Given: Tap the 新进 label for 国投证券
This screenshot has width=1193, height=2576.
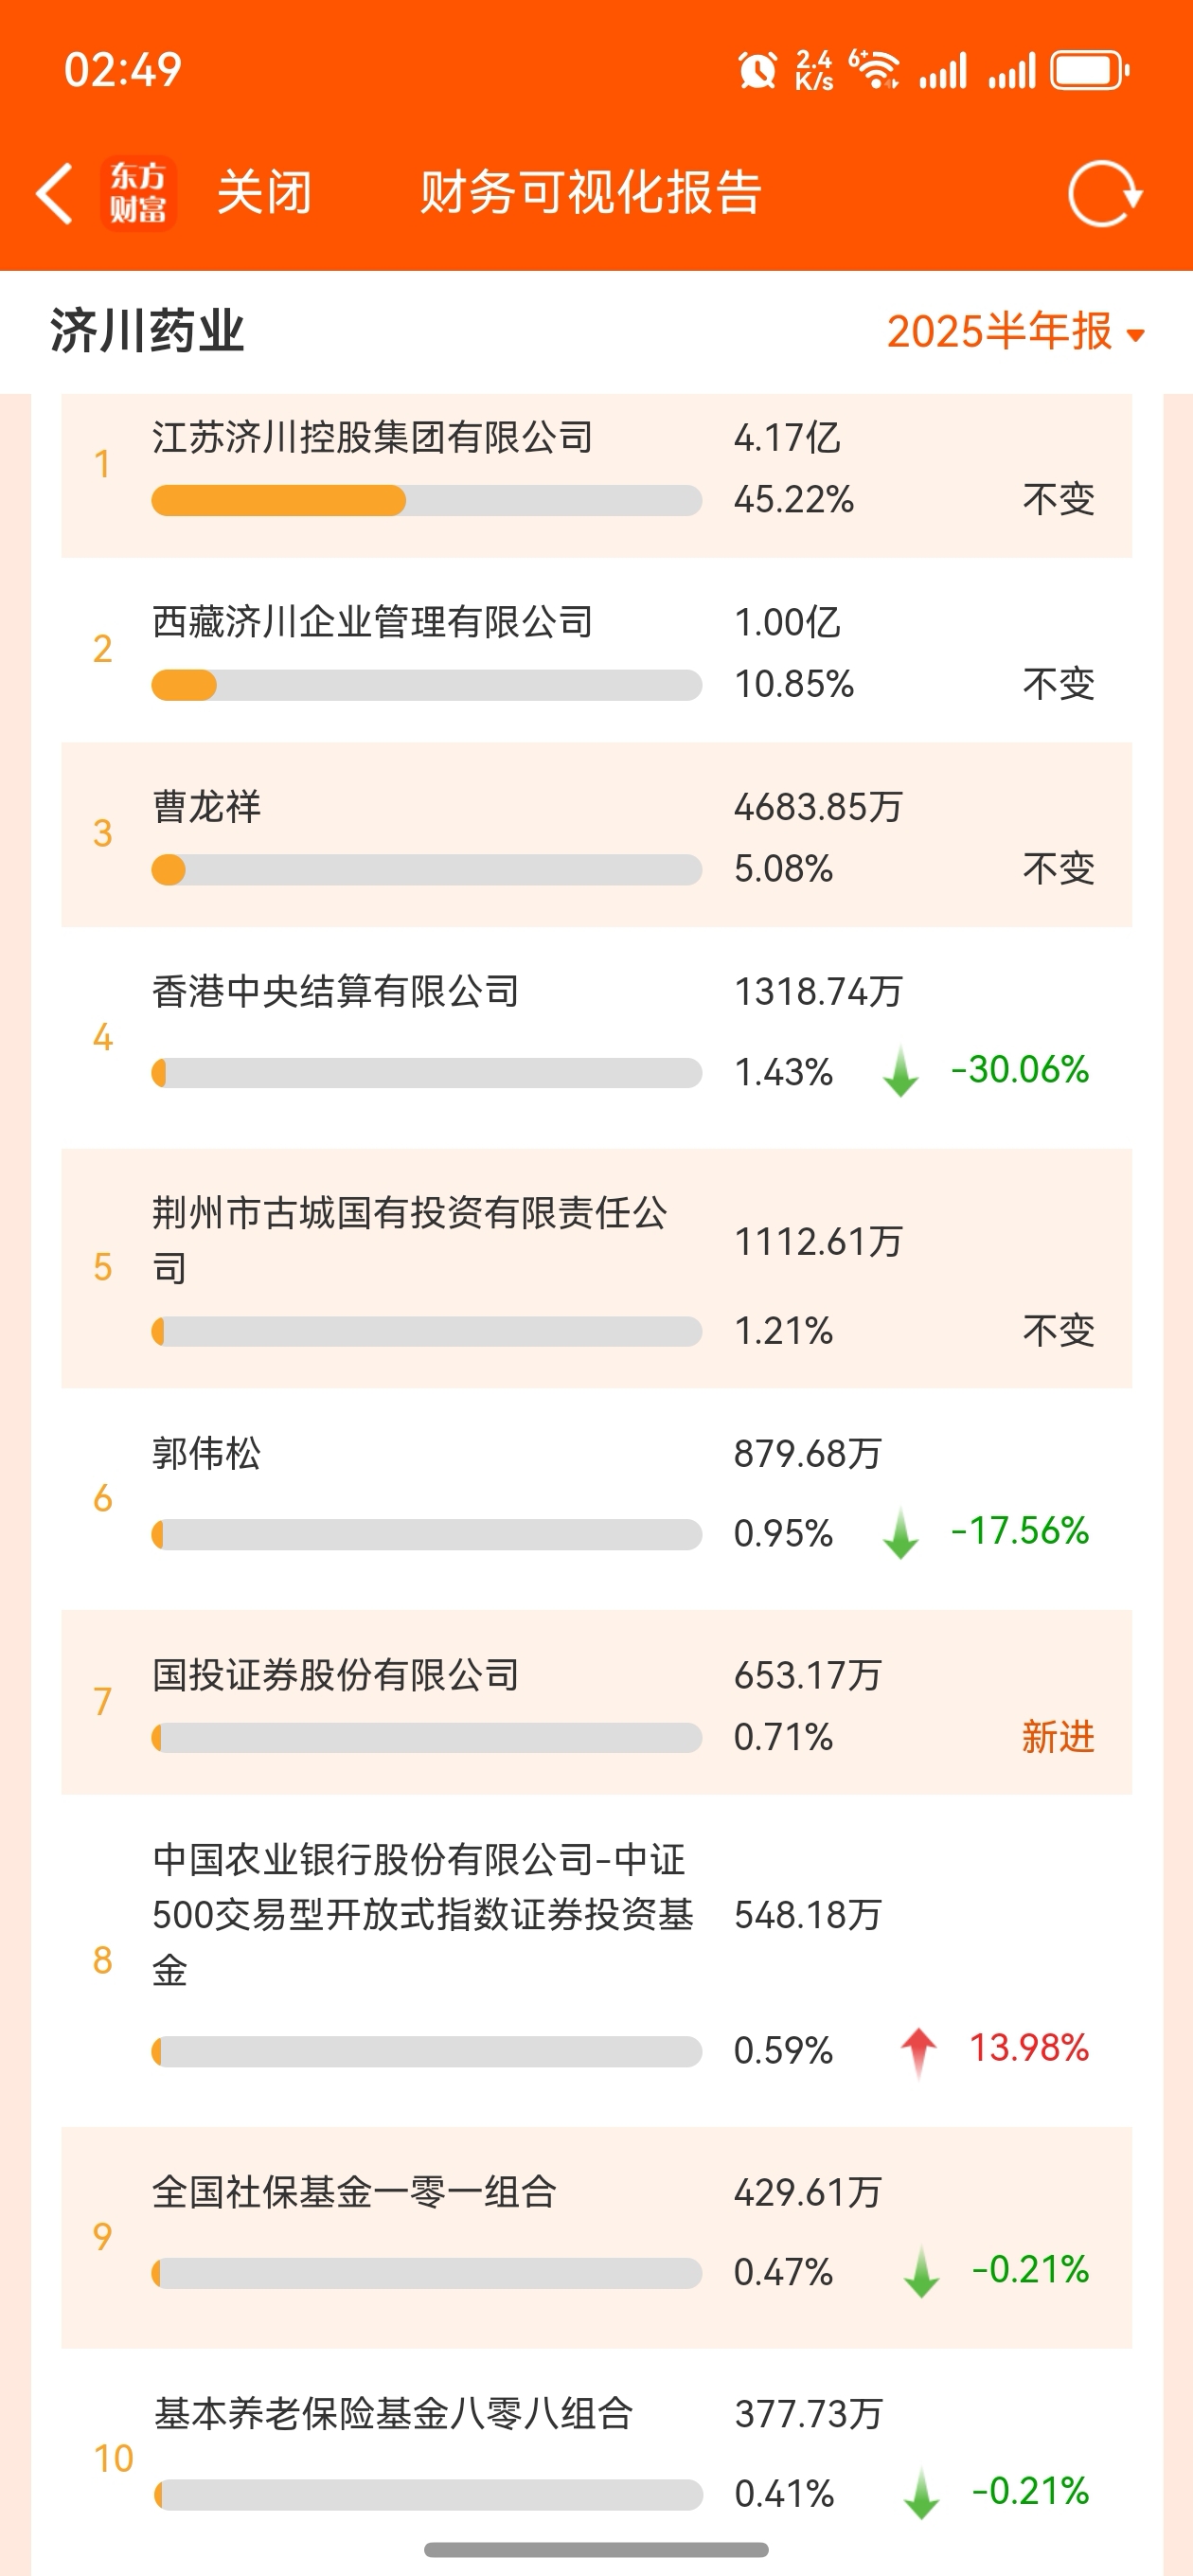Looking at the screenshot, I should 1058,1737.
